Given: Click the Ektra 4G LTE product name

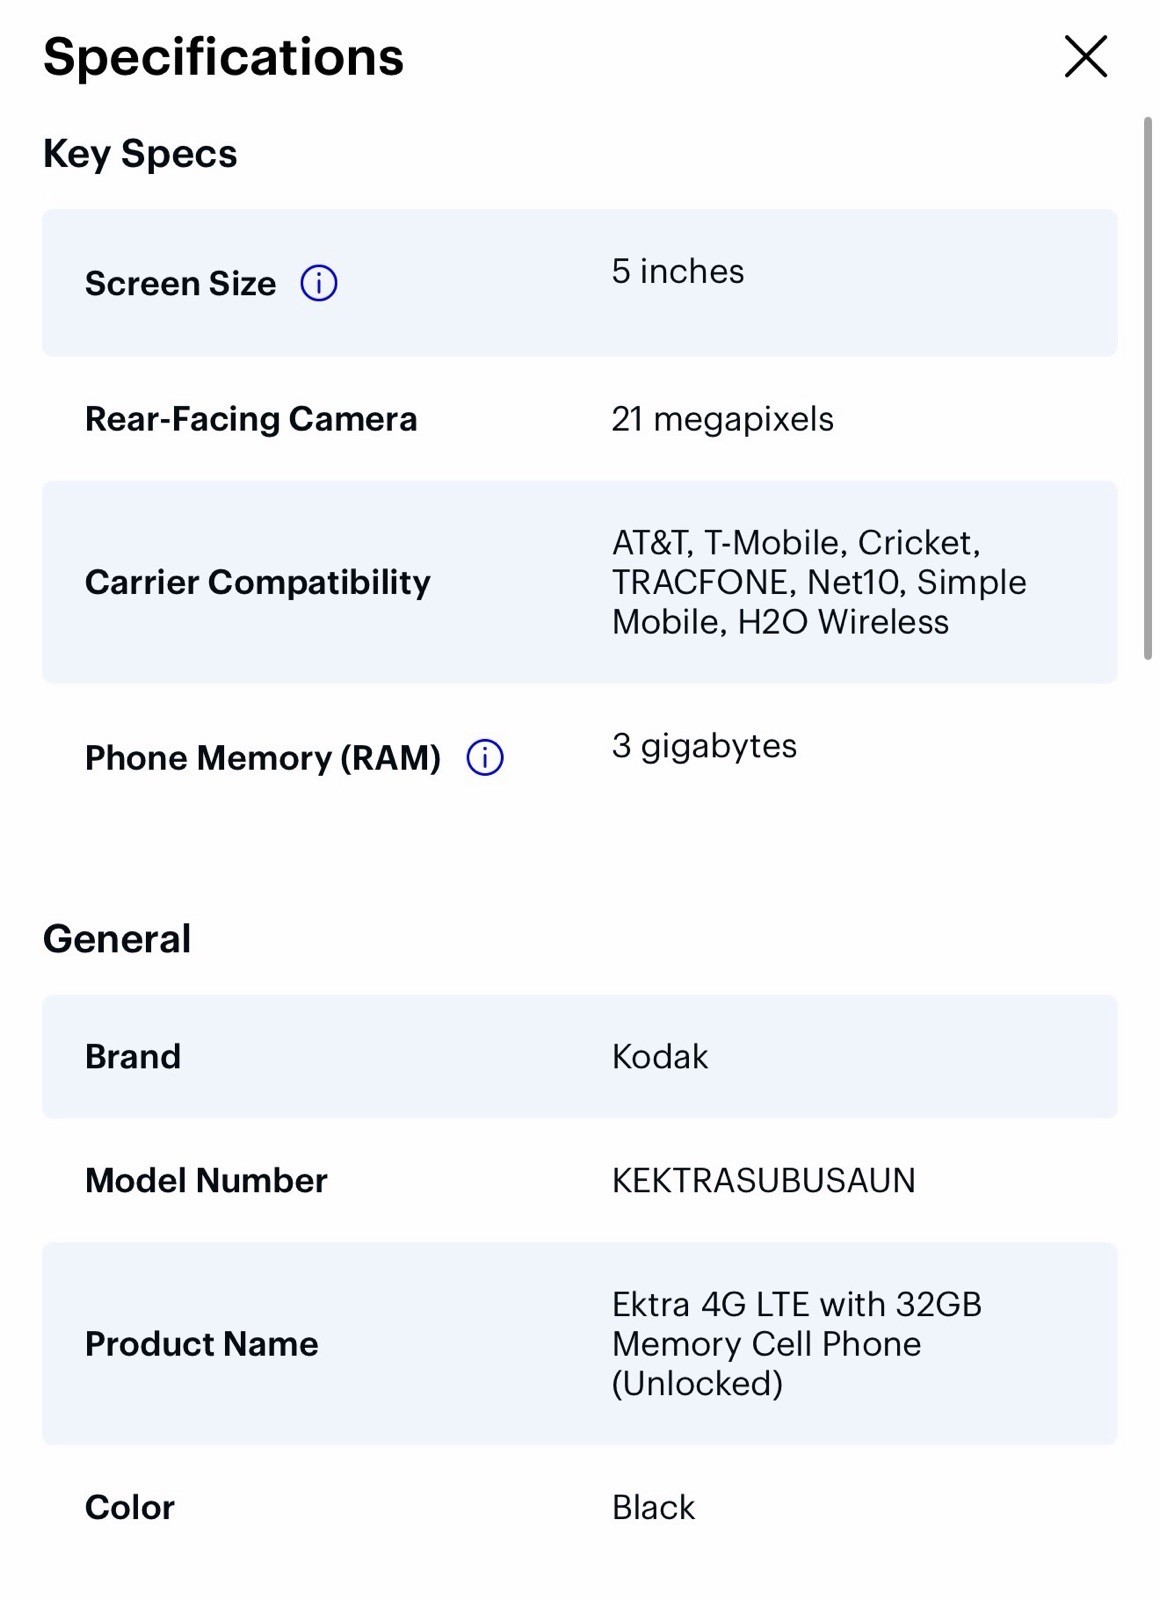Looking at the screenshot, I should [797, 1343].
